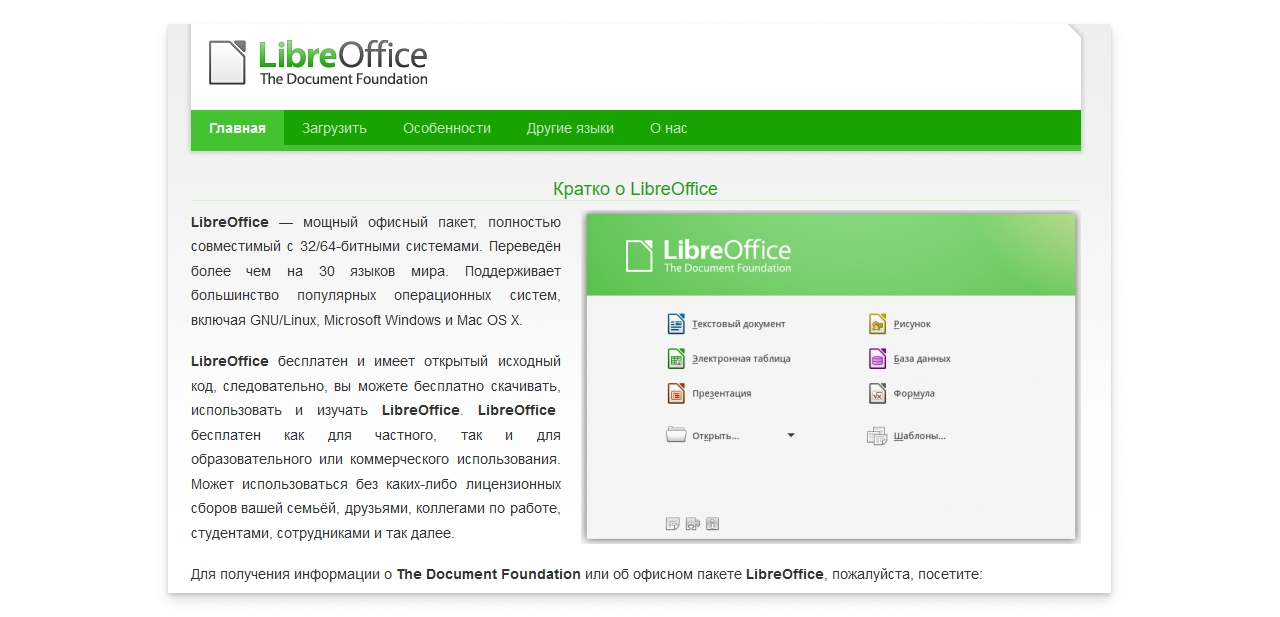Start a new presentation (Презентация)
The height and width of the screenshot is (617, 1280).
point(724,393)
